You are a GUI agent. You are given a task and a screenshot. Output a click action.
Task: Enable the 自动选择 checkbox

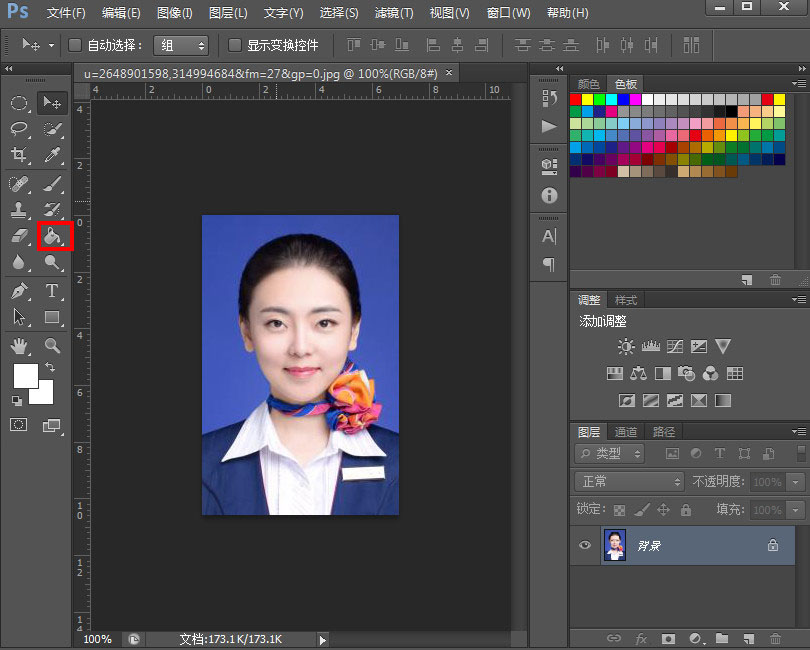coord(75,45)
